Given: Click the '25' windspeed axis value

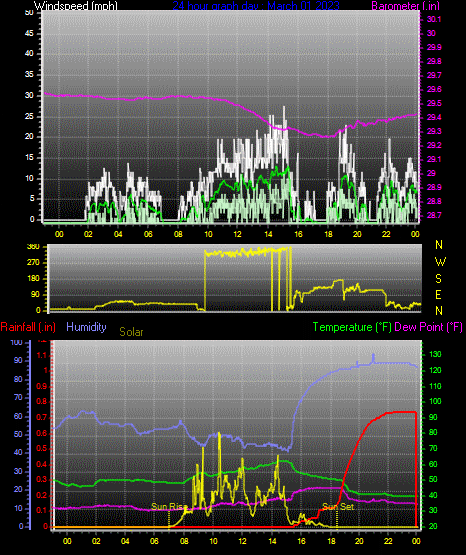Looking at the screenshot, I should pos(29,116).
